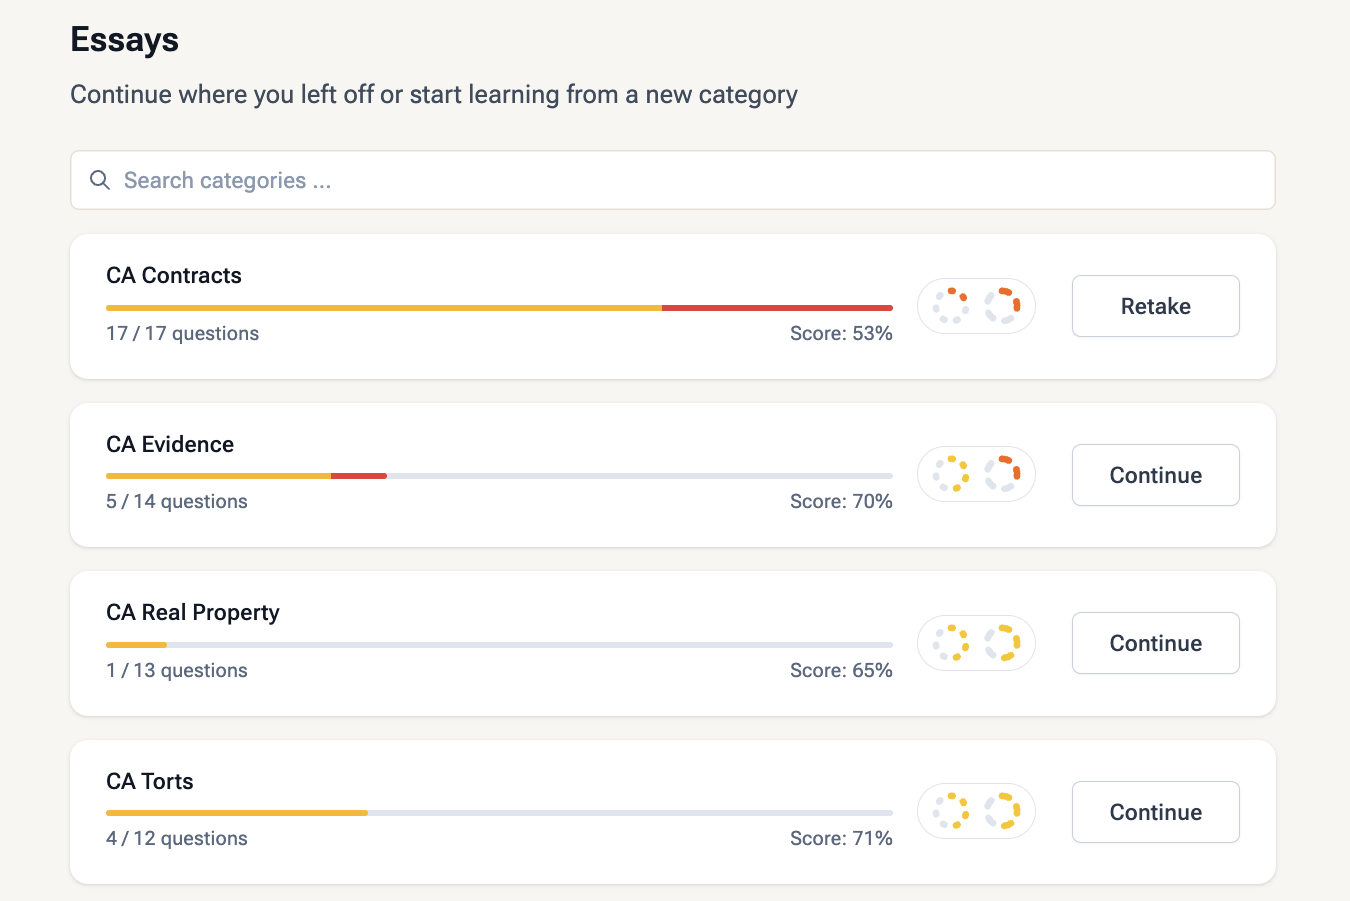This screenshot has height=901, width=1350.
Task: Open the CA Contracts category title
Action: coord(174,276)
